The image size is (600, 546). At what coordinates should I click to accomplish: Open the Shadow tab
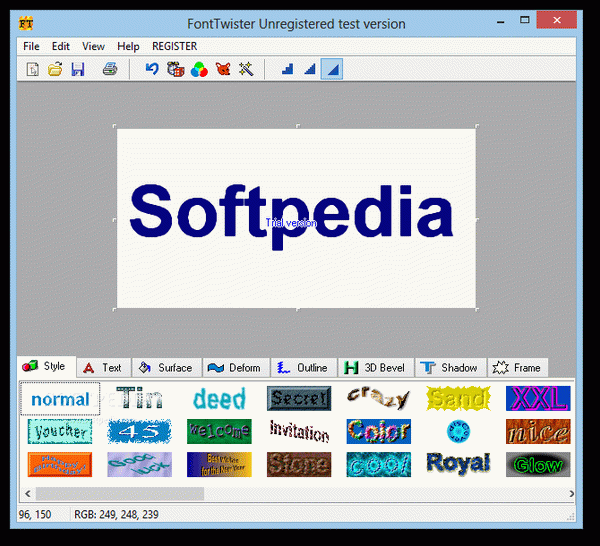450,368
